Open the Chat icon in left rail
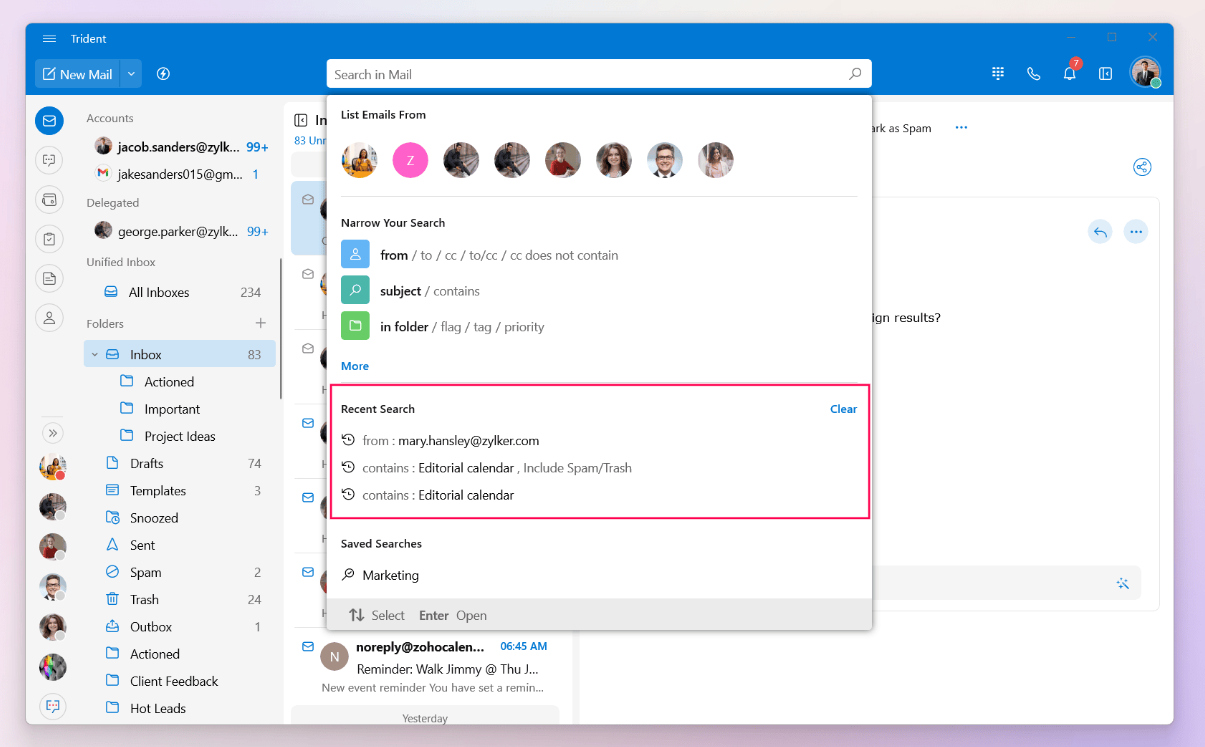 pos(49,160)
